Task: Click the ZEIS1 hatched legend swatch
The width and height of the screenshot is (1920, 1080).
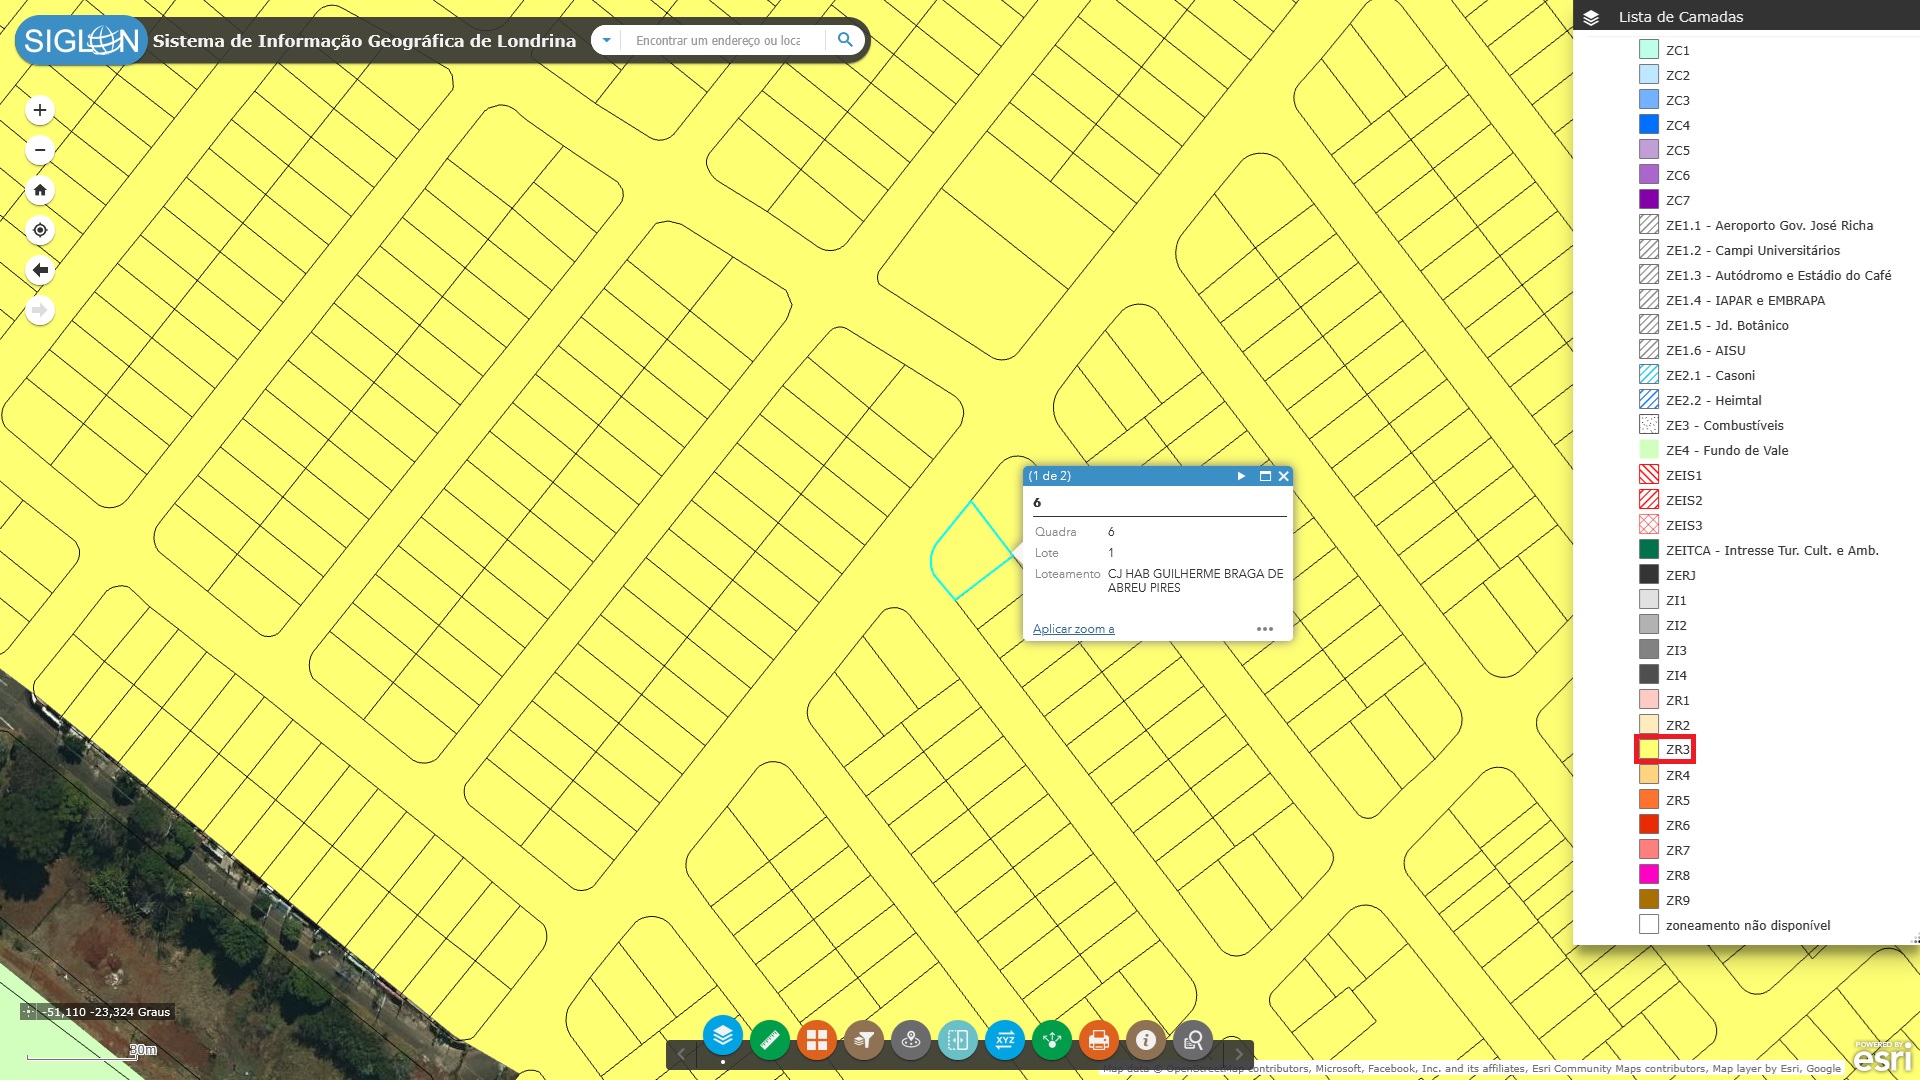Action: coord(1649,475)
